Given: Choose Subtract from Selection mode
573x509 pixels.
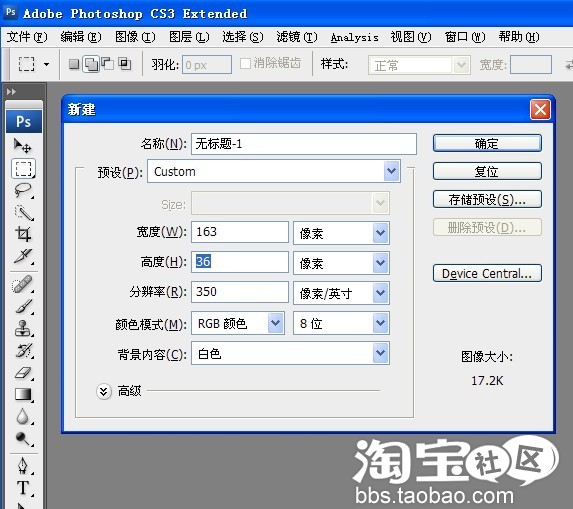Looking at the screenshot, I should click(107, 64).
